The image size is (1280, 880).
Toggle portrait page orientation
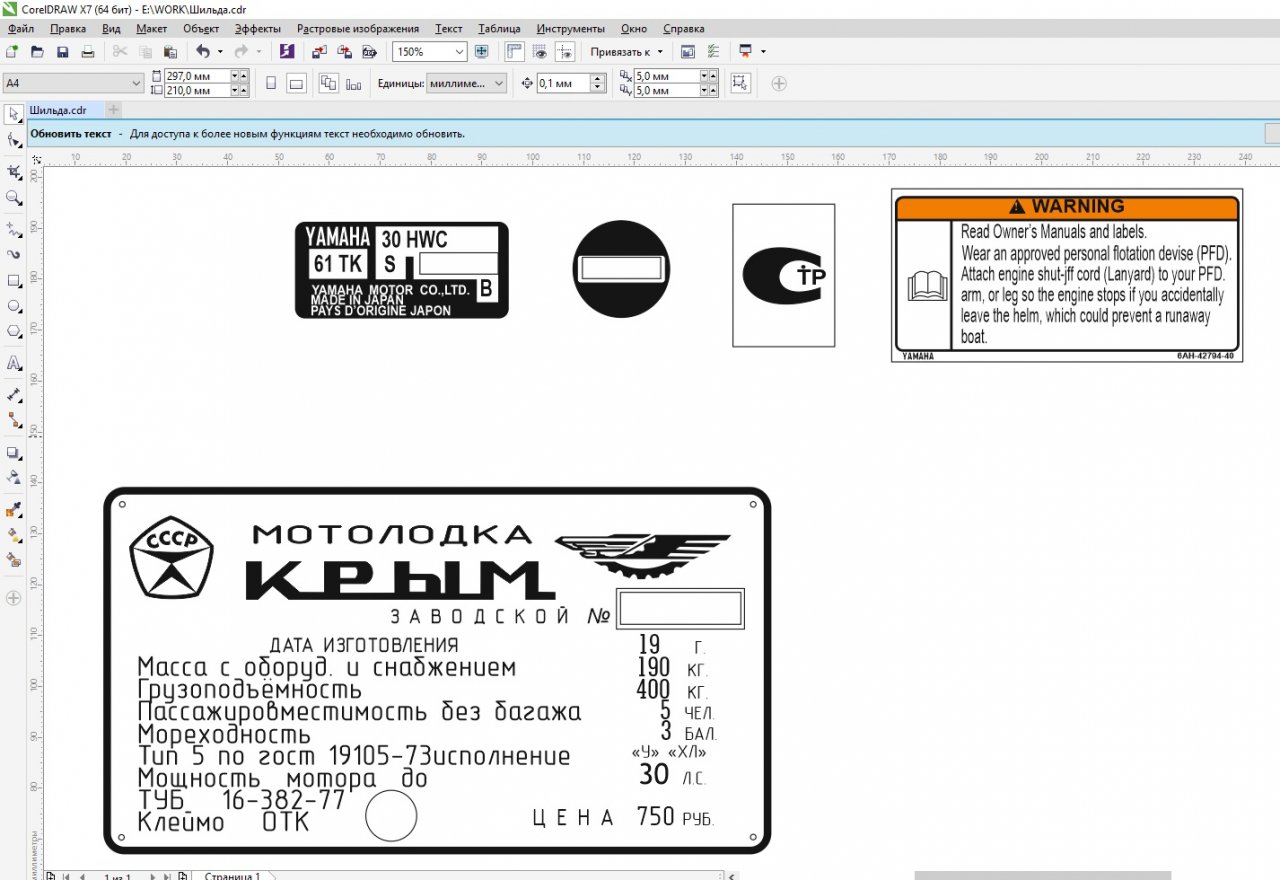pyautogui.click(x=270, y=84)
